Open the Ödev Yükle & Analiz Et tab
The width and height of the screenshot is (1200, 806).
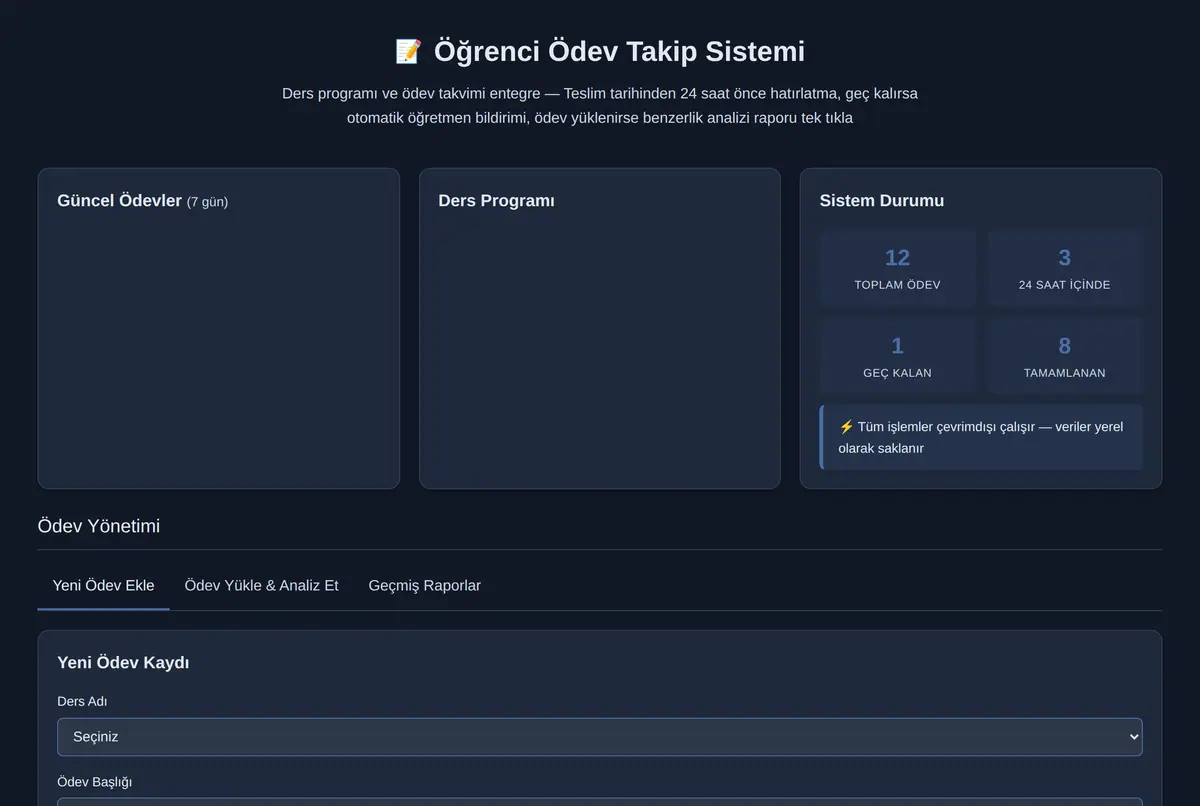262,585
